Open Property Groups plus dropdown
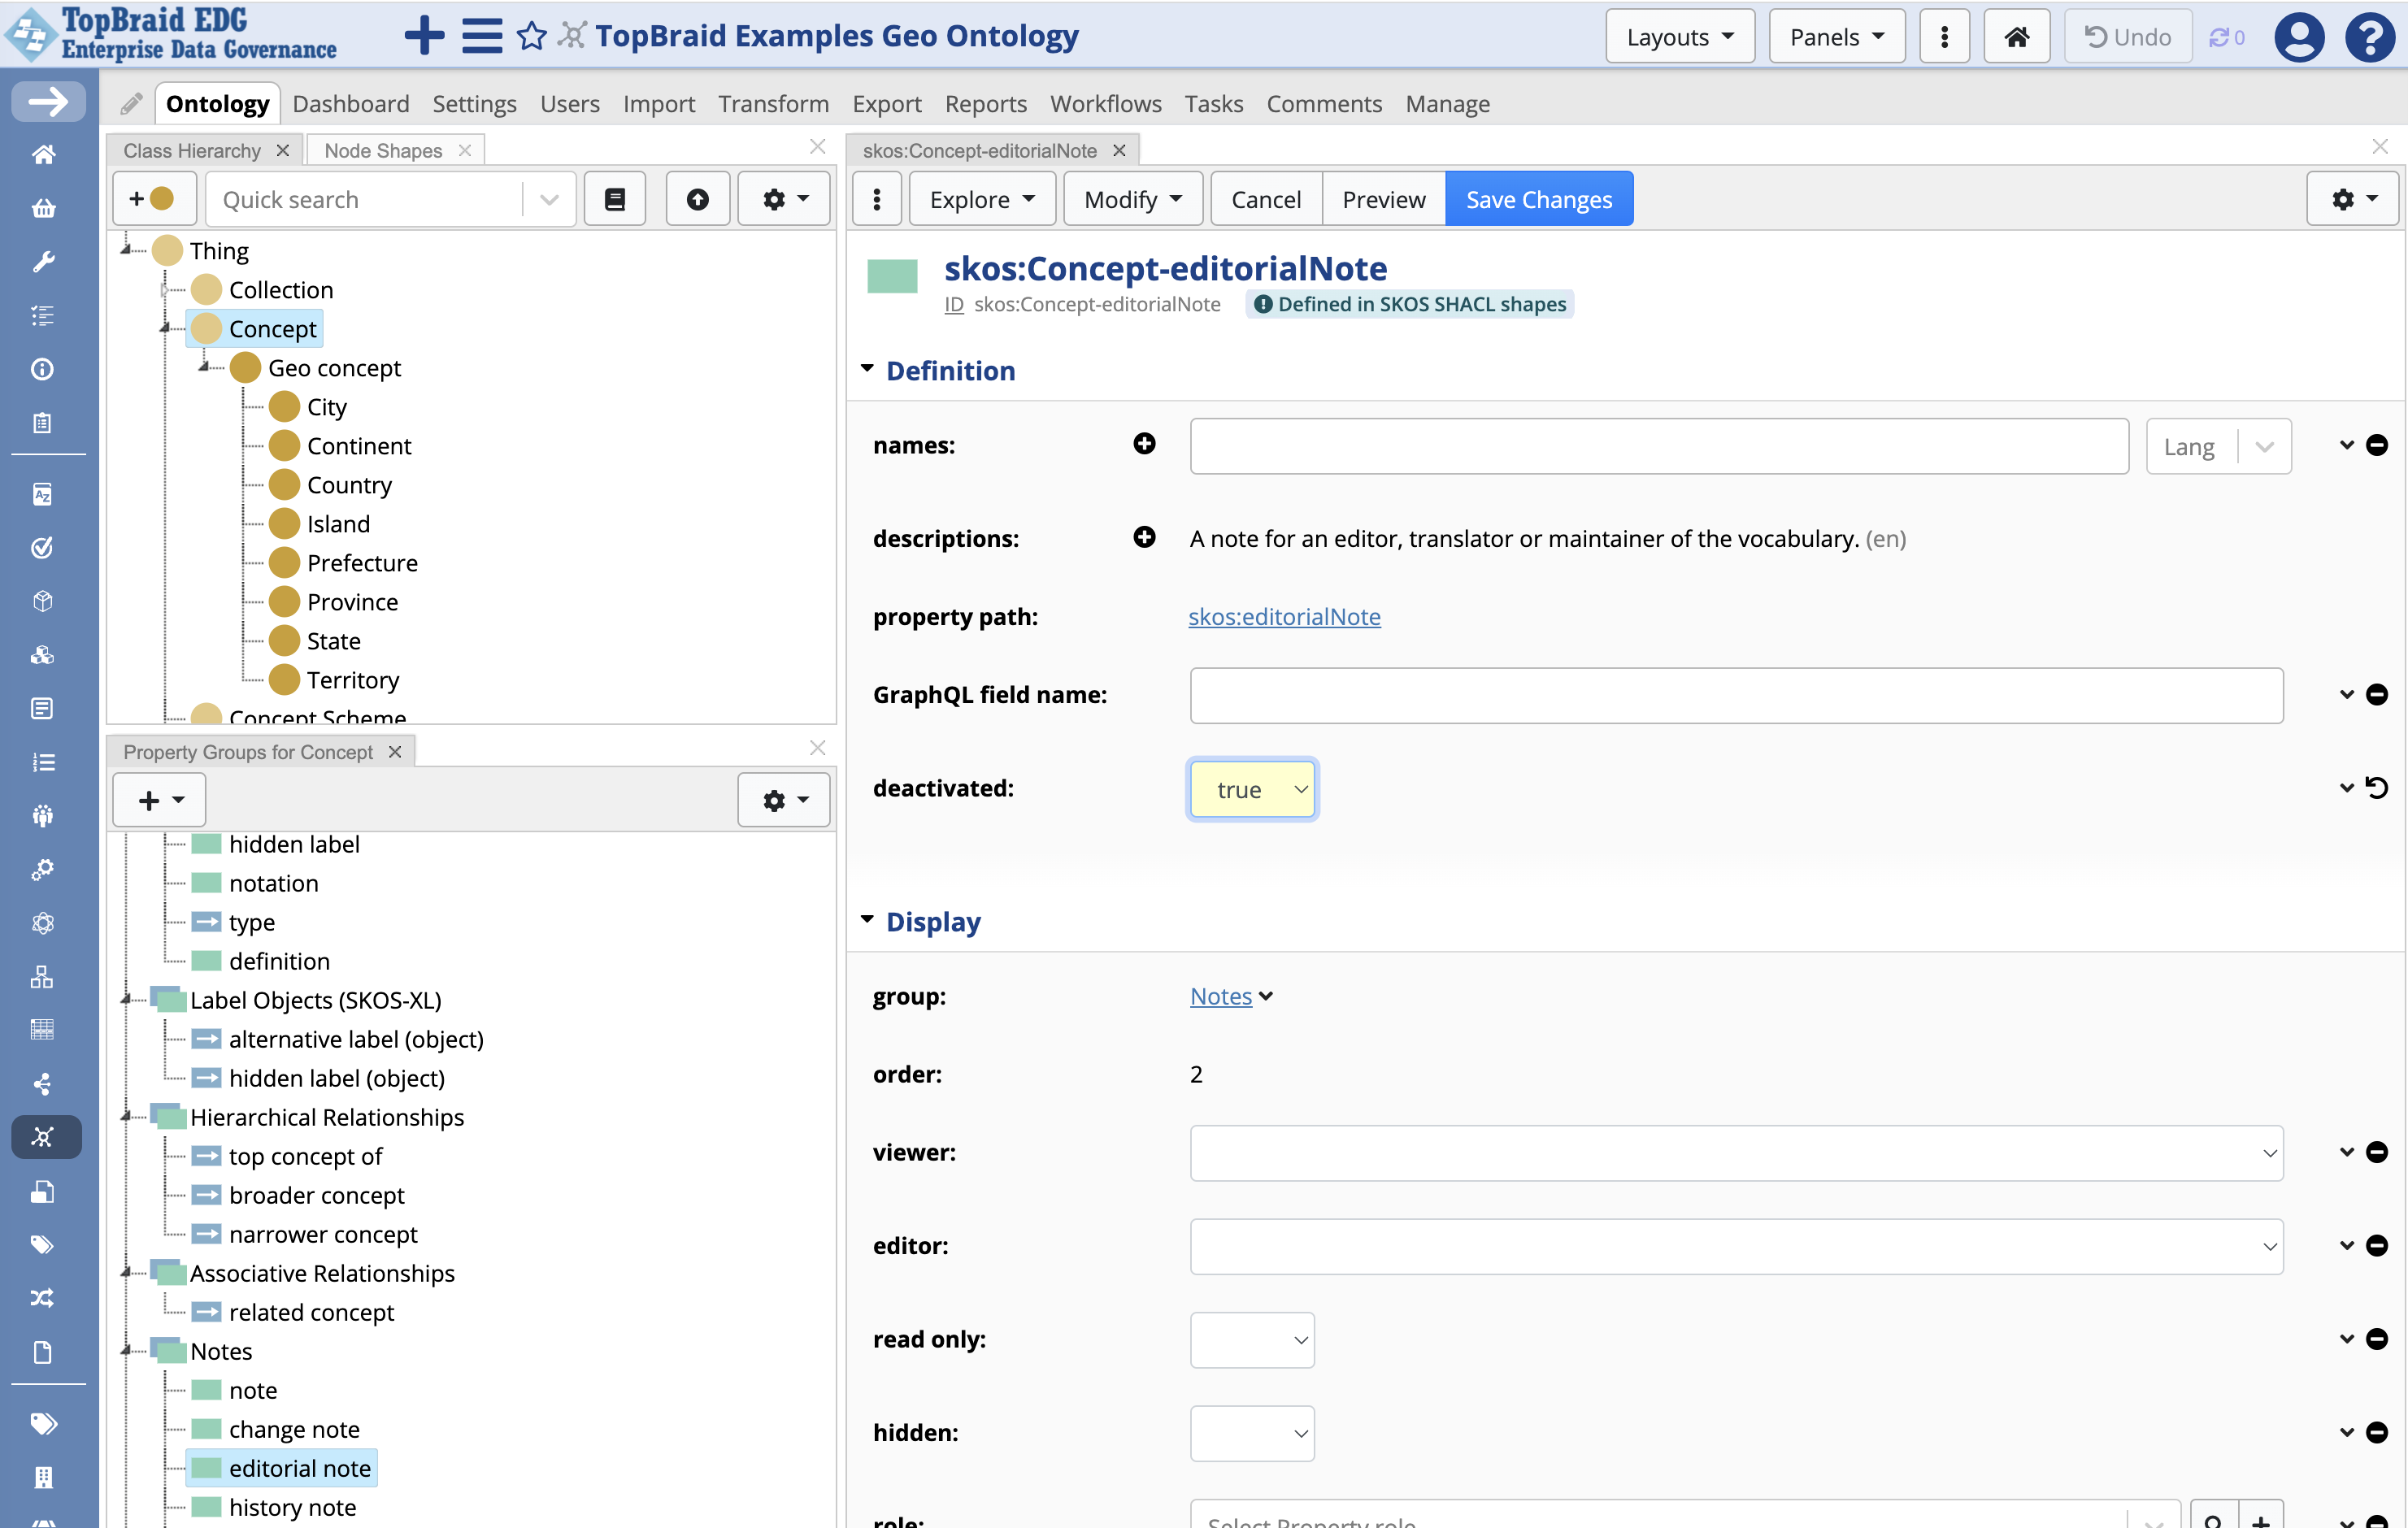 coord(159,800)
